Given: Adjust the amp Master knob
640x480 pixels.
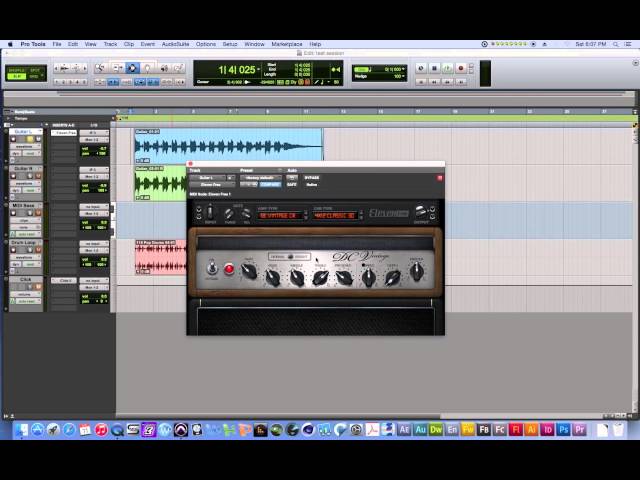Looking at the screenshot, I should [x=416, y=270].
